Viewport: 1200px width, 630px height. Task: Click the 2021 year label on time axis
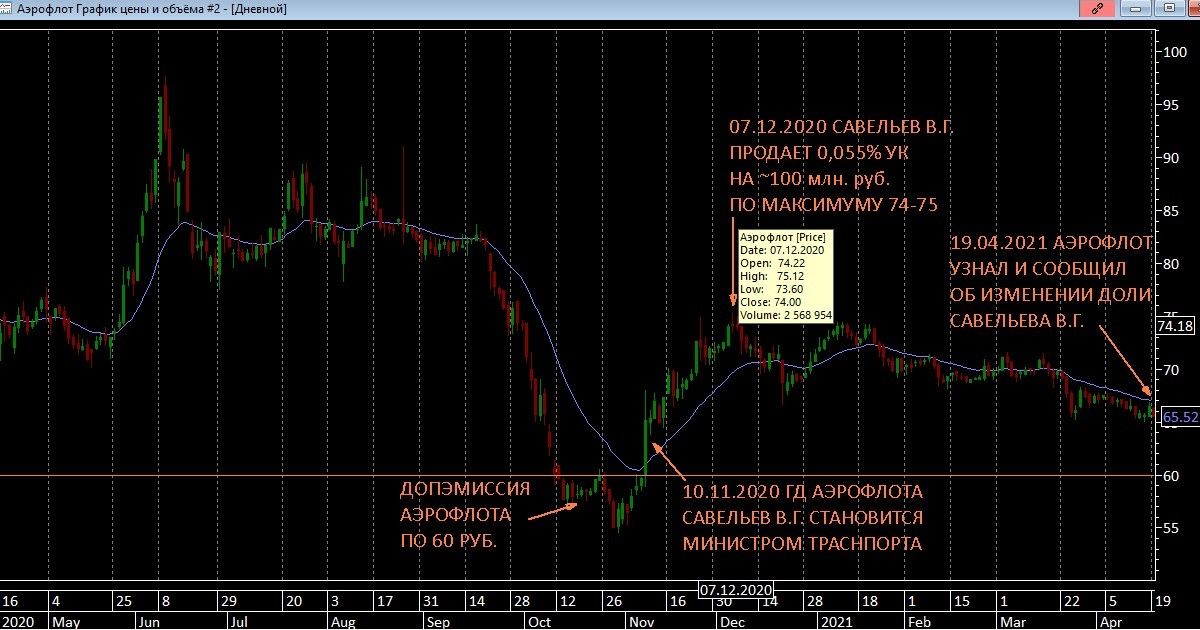click(836, 621)
